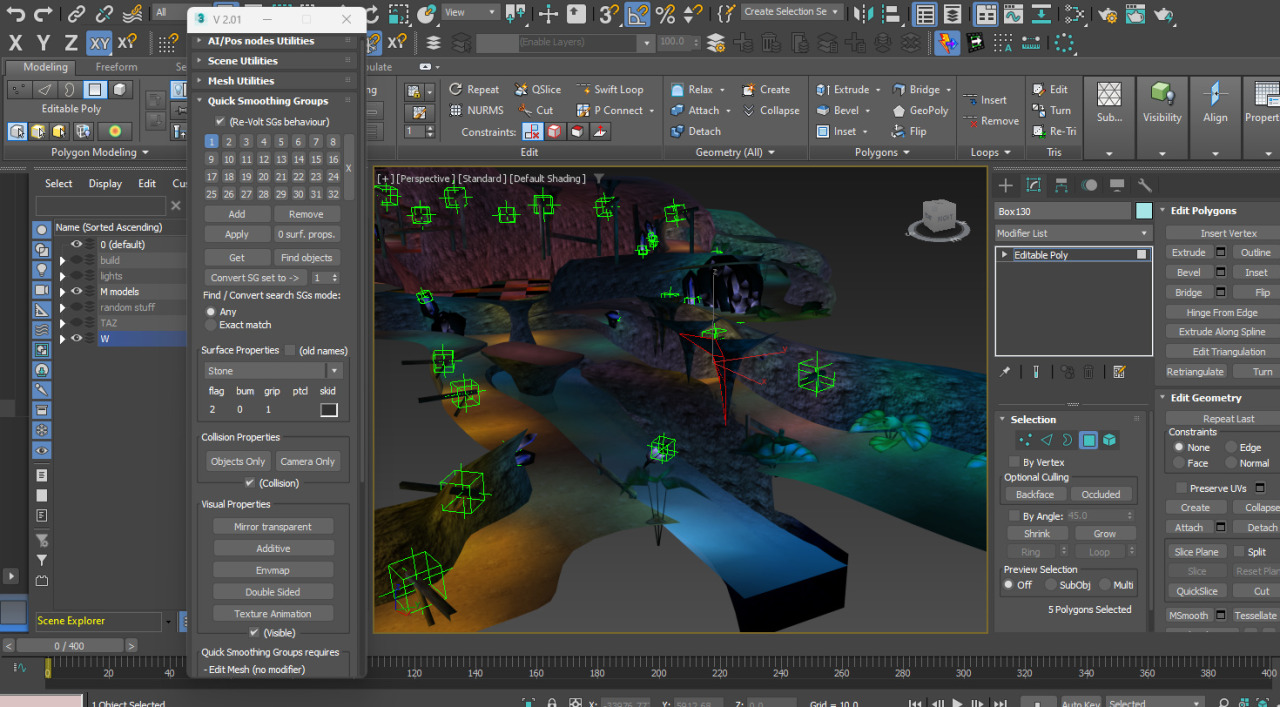The width and height of the screenshot is (1280, 707).
Task: Toggle visibility of the M models layer
Action: click(76, 292)
